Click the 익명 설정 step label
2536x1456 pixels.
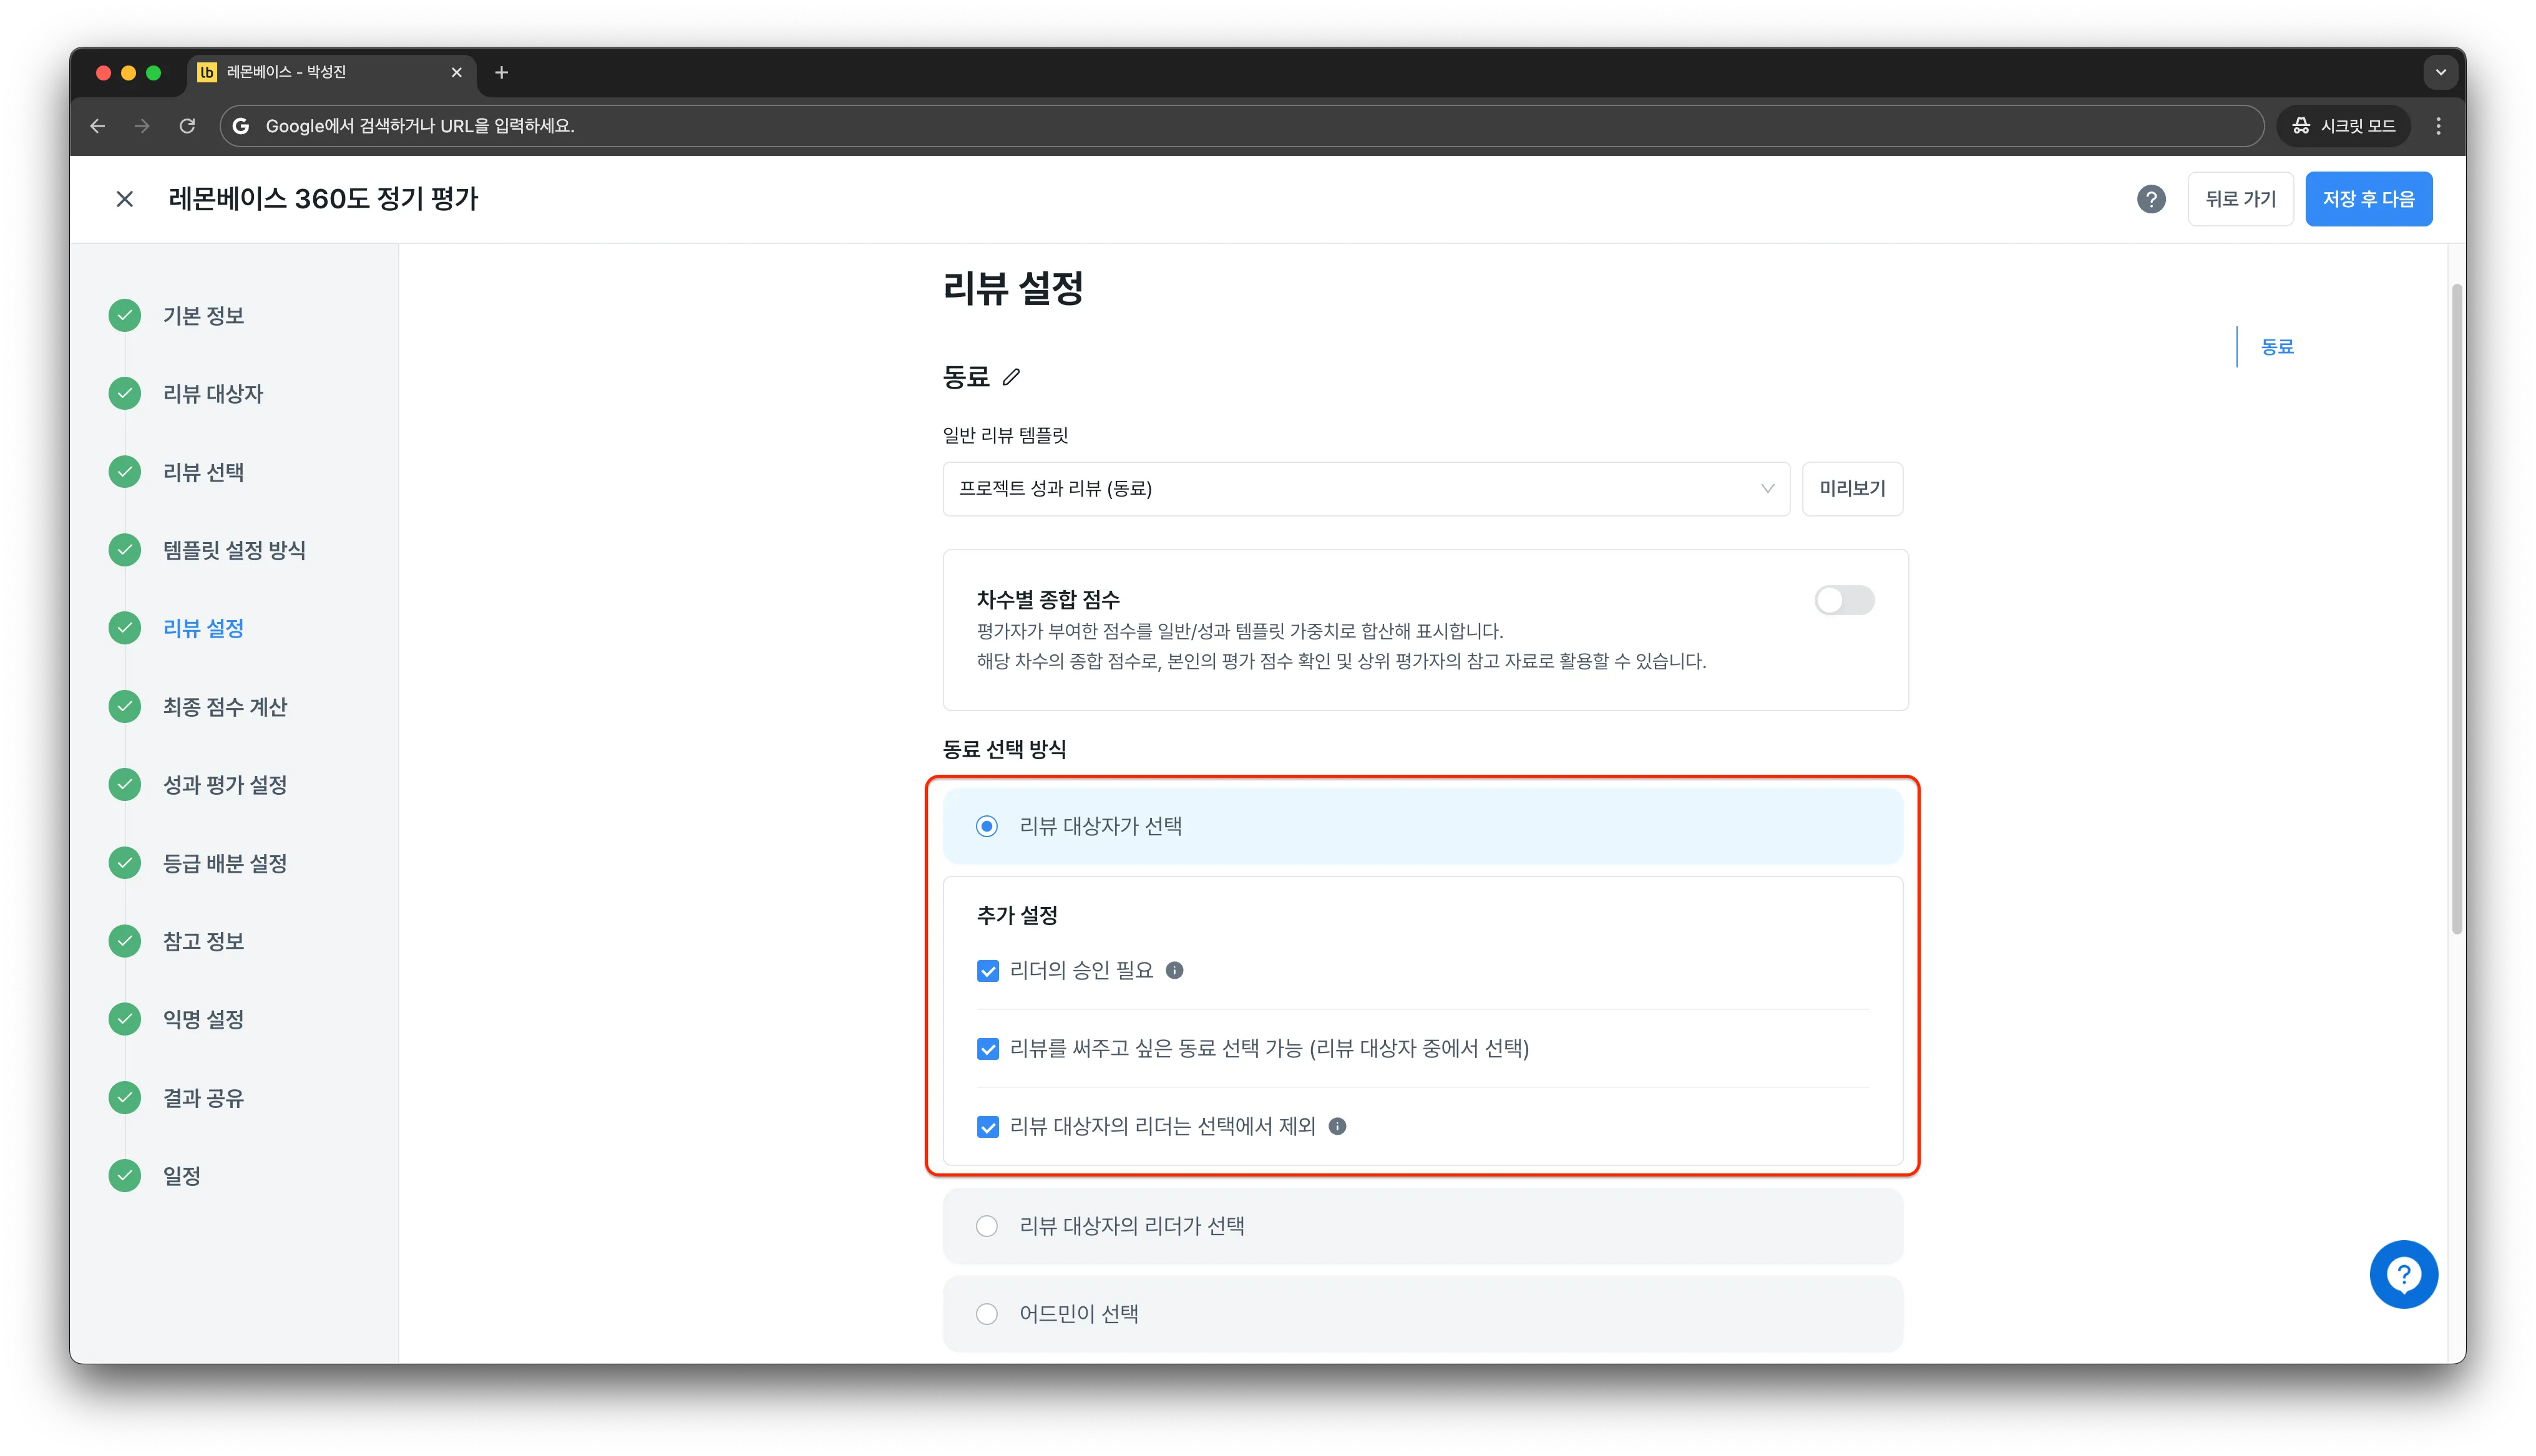click(204, 1018)
